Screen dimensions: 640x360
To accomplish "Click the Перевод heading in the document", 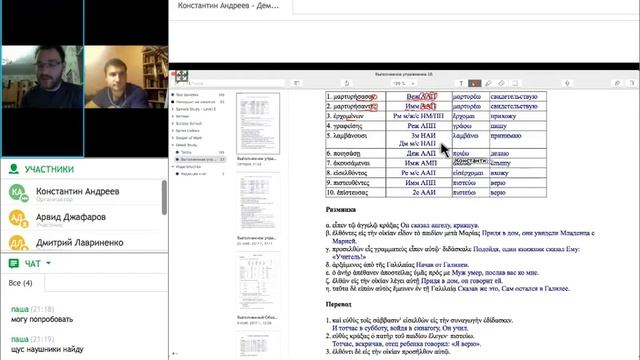I will coord(338,304).
